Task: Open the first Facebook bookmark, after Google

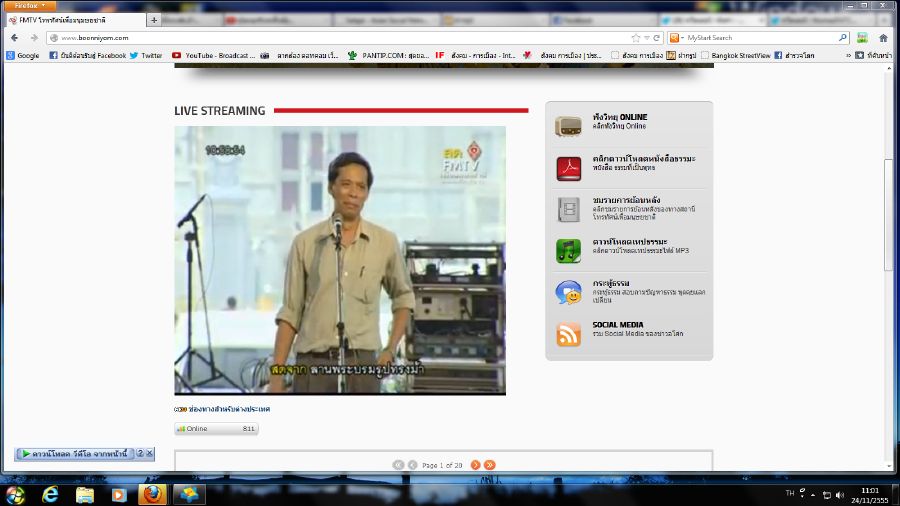Action: coord(87,56)
